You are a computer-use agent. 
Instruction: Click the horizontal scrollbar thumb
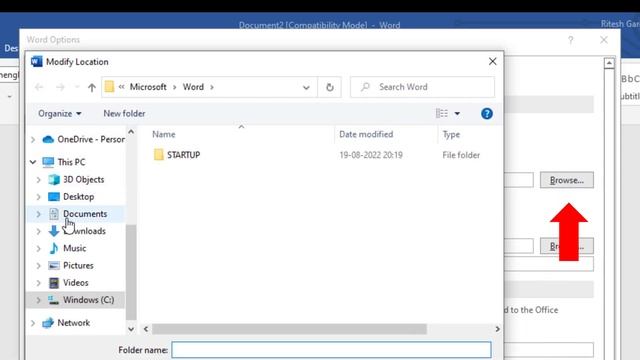click(x=289, y=329)
